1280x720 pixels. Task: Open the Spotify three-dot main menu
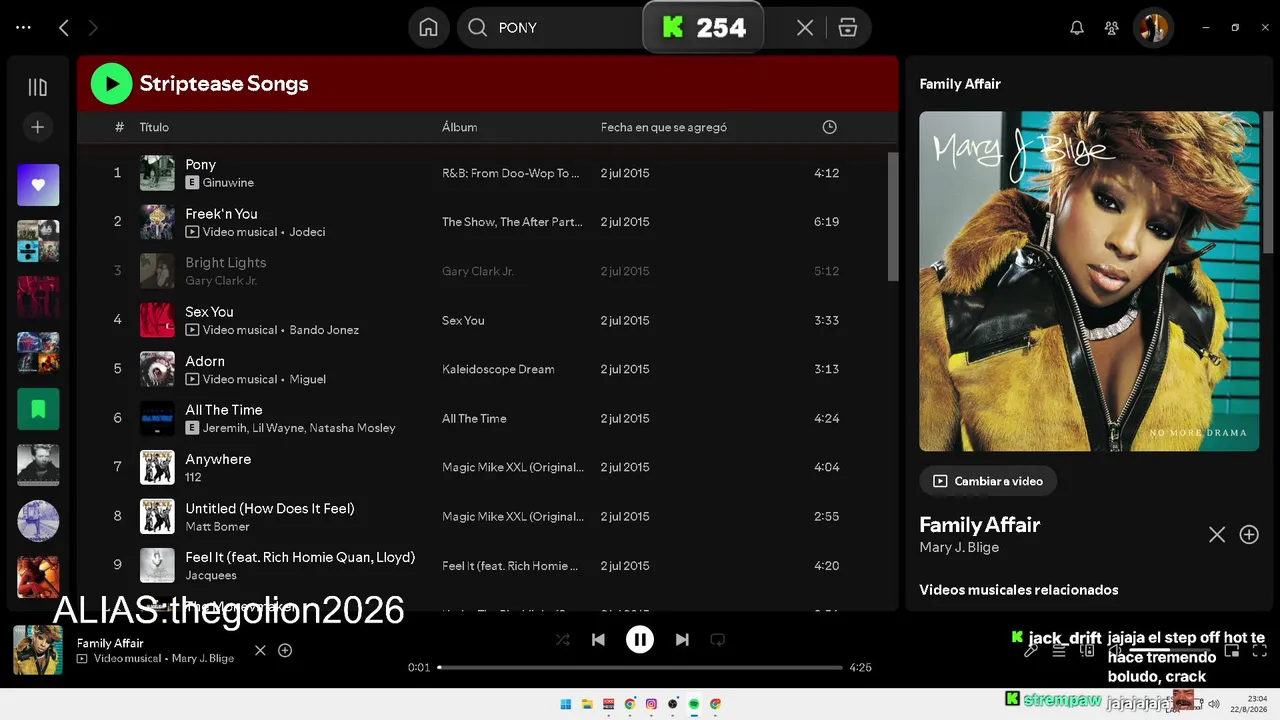[x=24, y=28]
